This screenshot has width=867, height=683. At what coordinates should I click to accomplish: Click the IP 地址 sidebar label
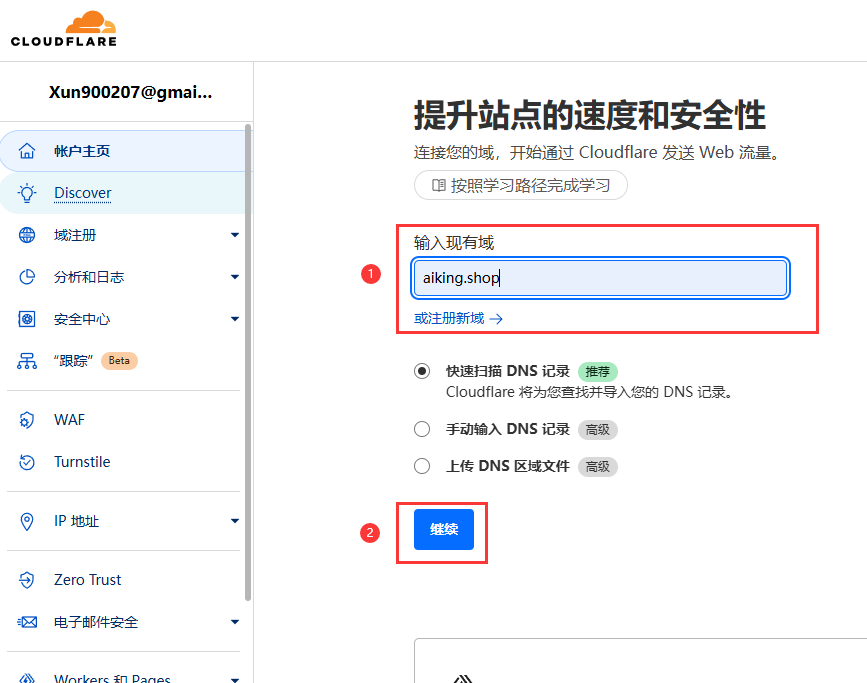[x=76, y=521]
